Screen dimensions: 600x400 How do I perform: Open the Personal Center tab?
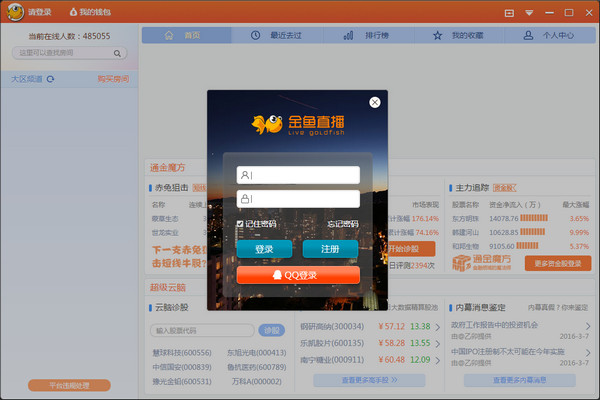pos(549,35)
